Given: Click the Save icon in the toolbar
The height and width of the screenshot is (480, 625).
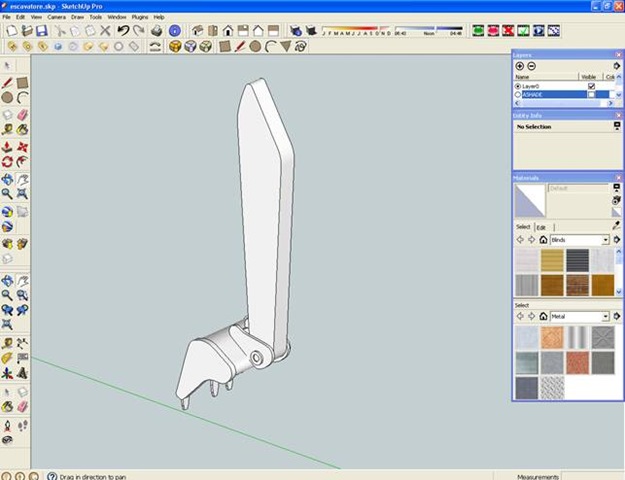Looking at the screenshot, I should coord(43,31).
